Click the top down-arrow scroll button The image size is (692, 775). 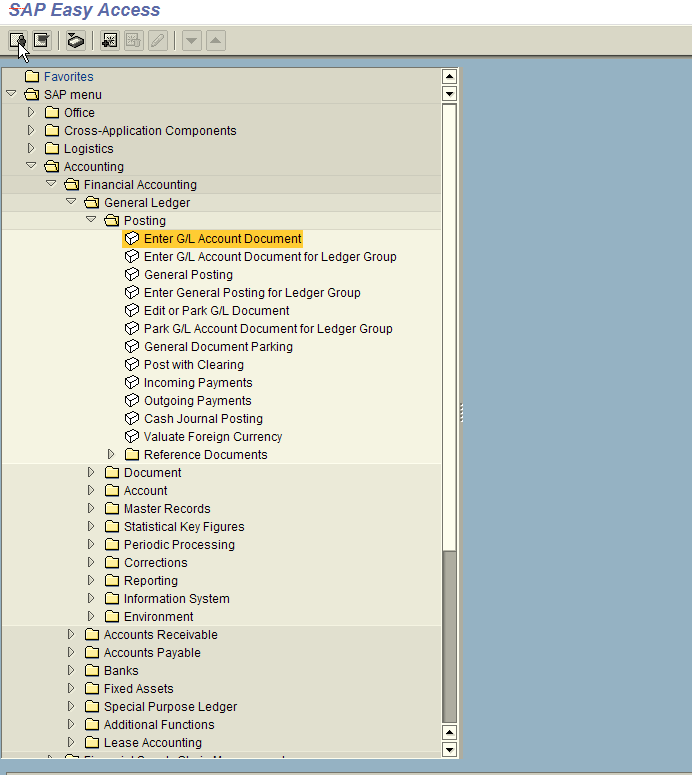coord(449,93)
